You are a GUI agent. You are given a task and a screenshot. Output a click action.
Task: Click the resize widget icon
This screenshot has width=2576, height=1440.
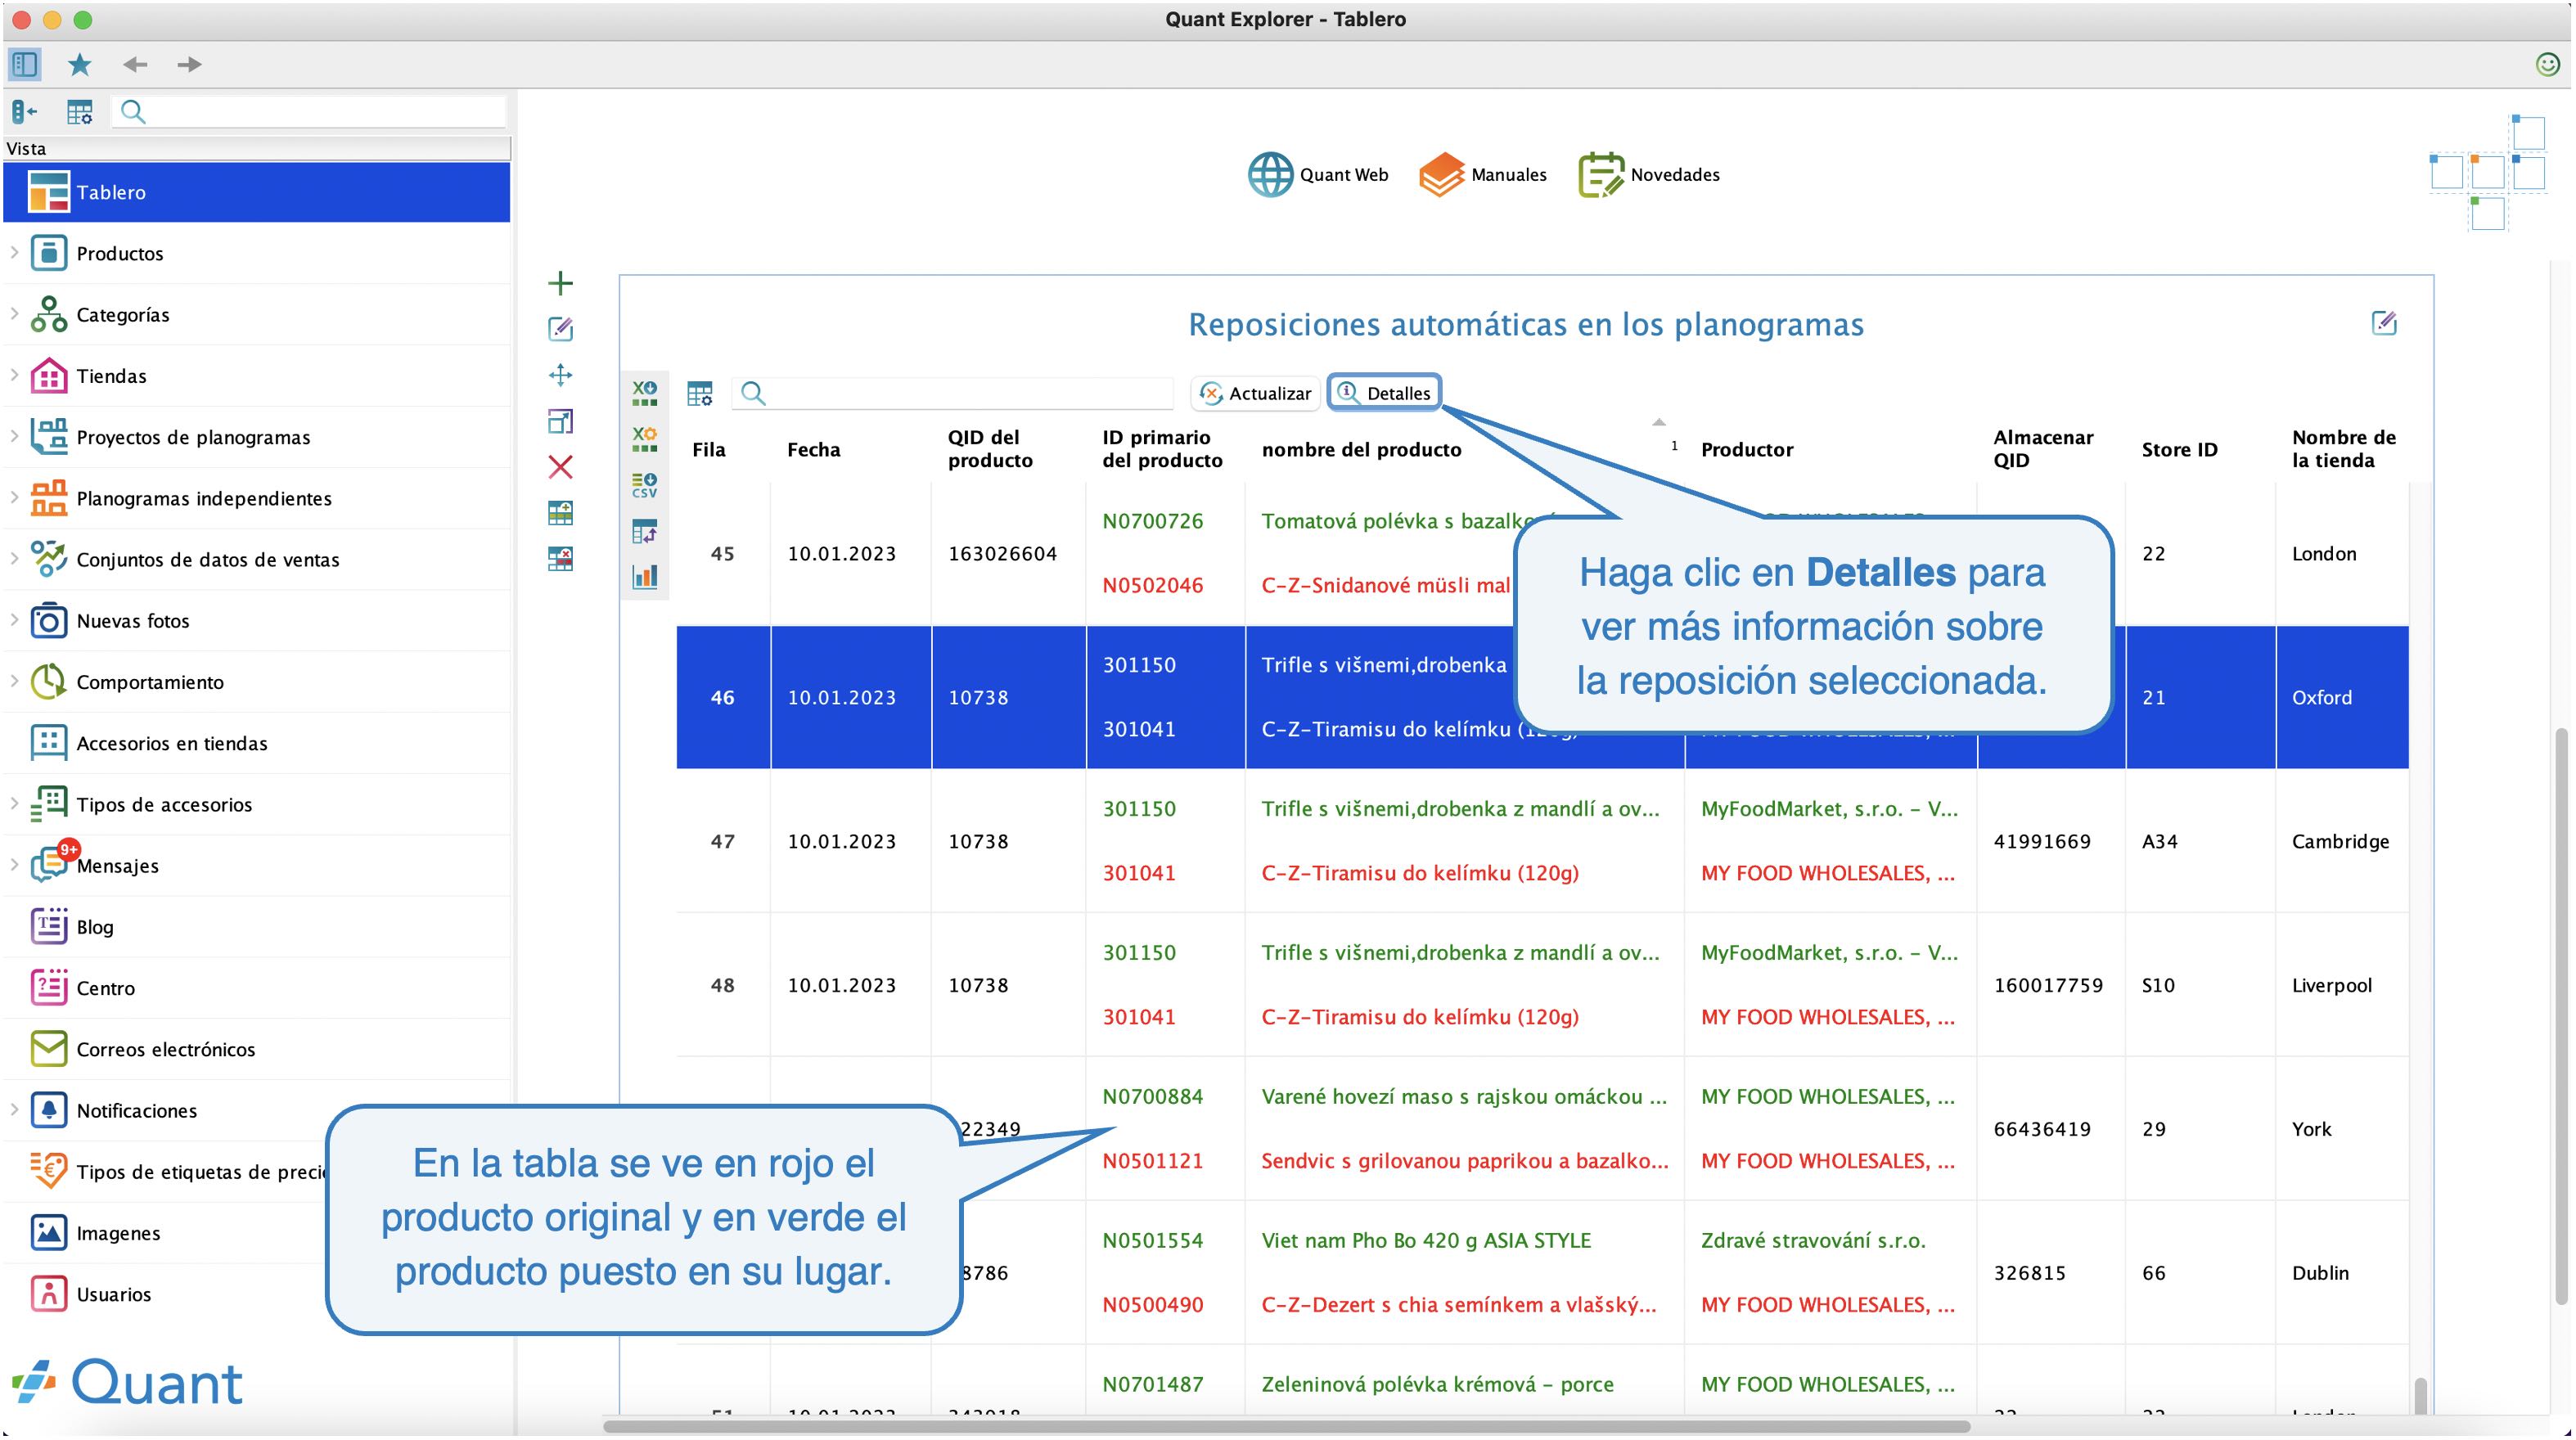point(561,421)
